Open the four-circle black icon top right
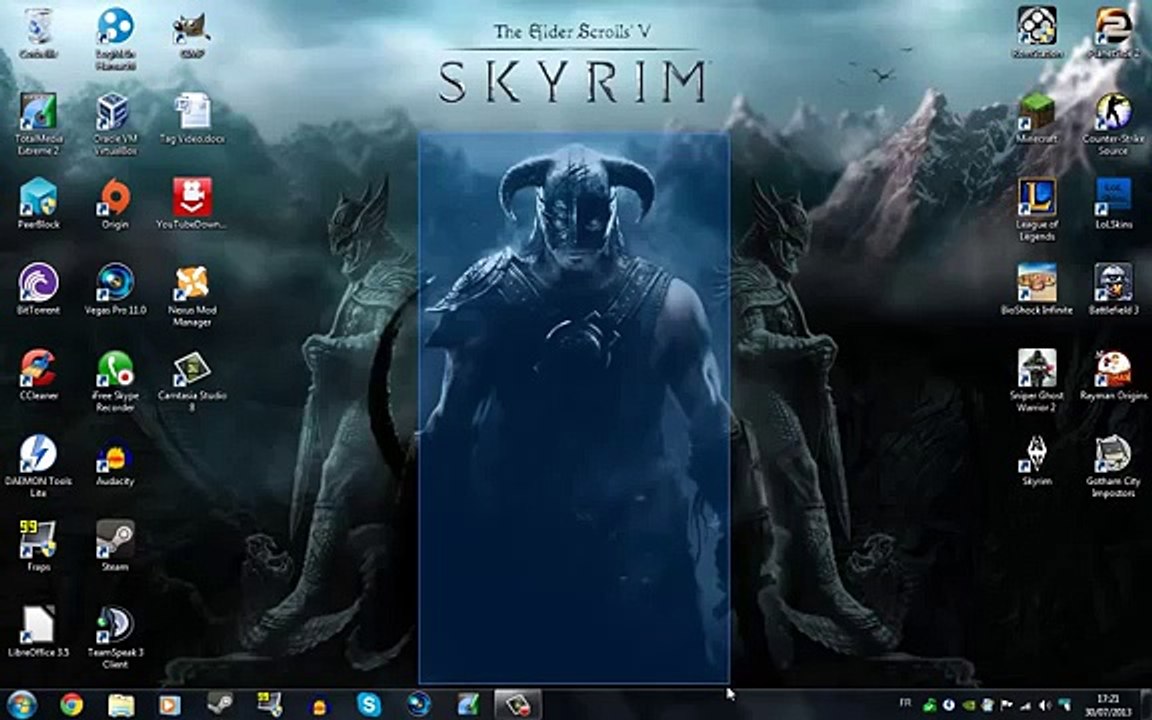The height and width of the screenshot is (720, 1152). coord(1037,33)
